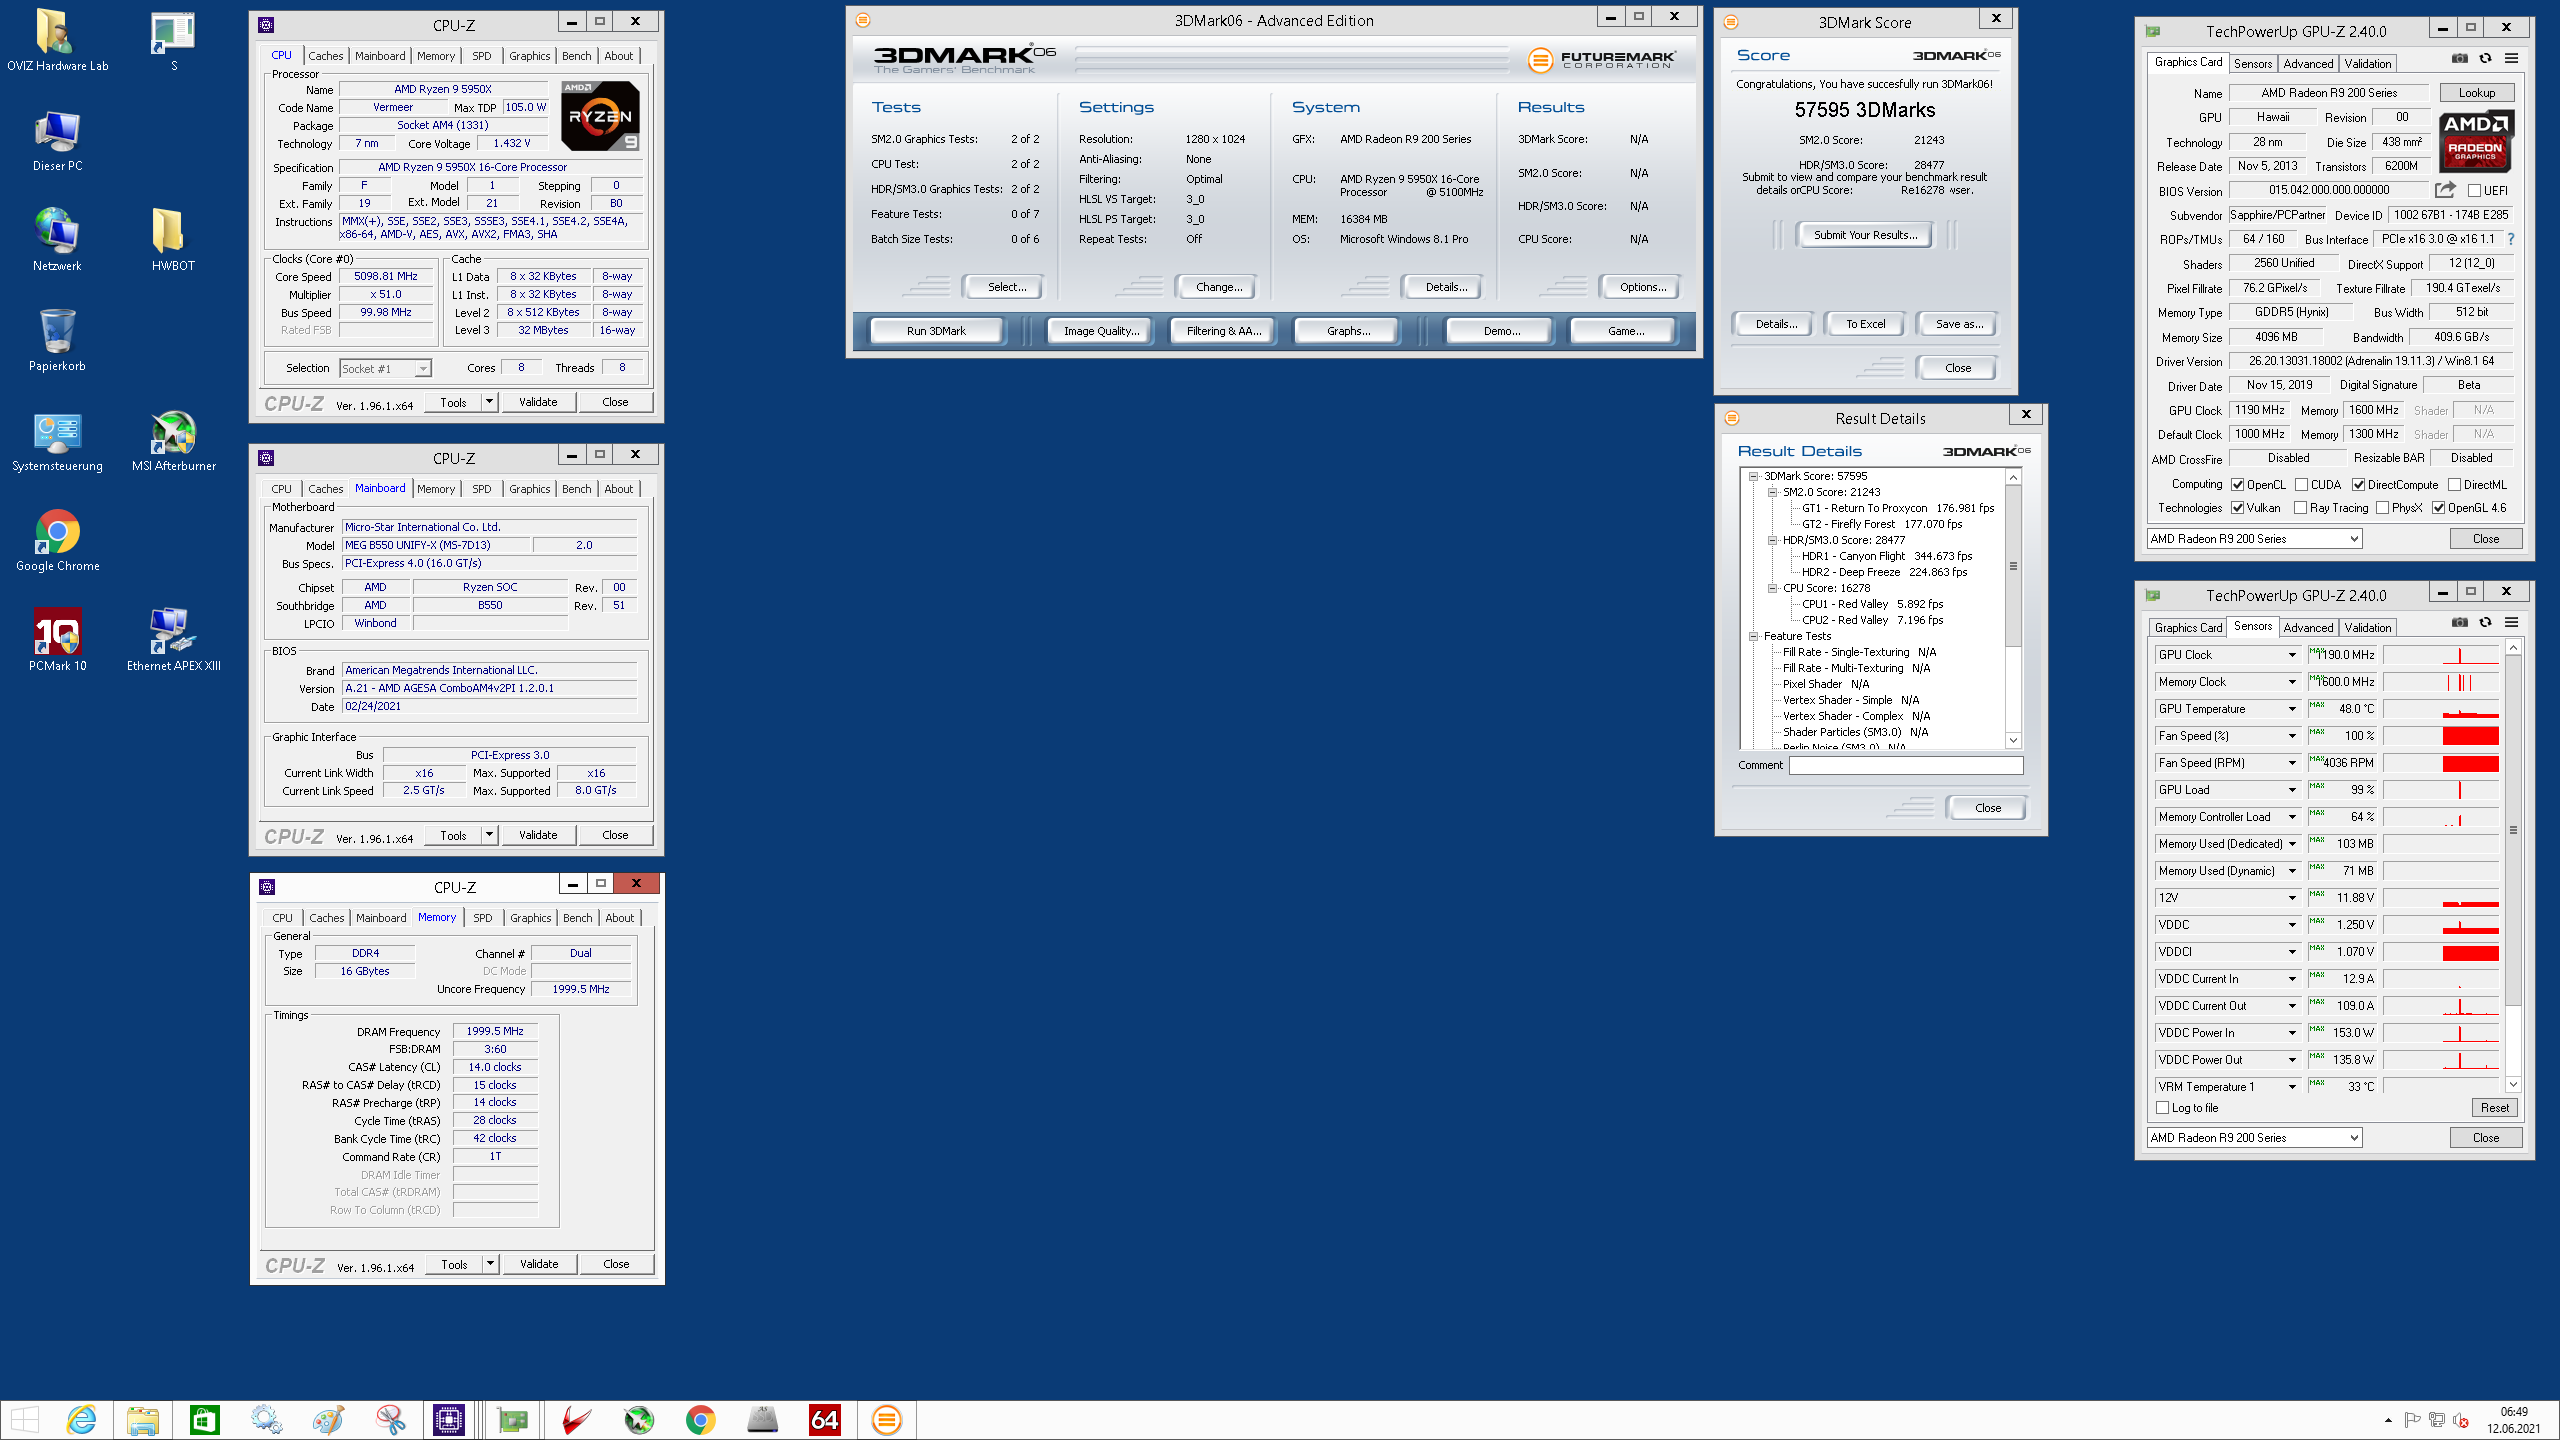Open Chrome from the taskbar
Viewport: 2560px width, 1440px height.
(x=700, y=1419)
